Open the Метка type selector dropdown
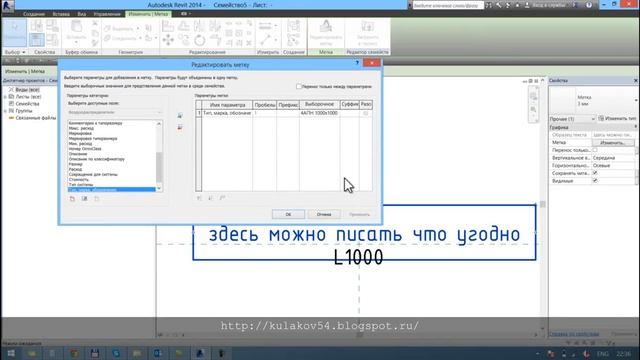The height and width of the screenshot is (360, 640). (636, 100)
